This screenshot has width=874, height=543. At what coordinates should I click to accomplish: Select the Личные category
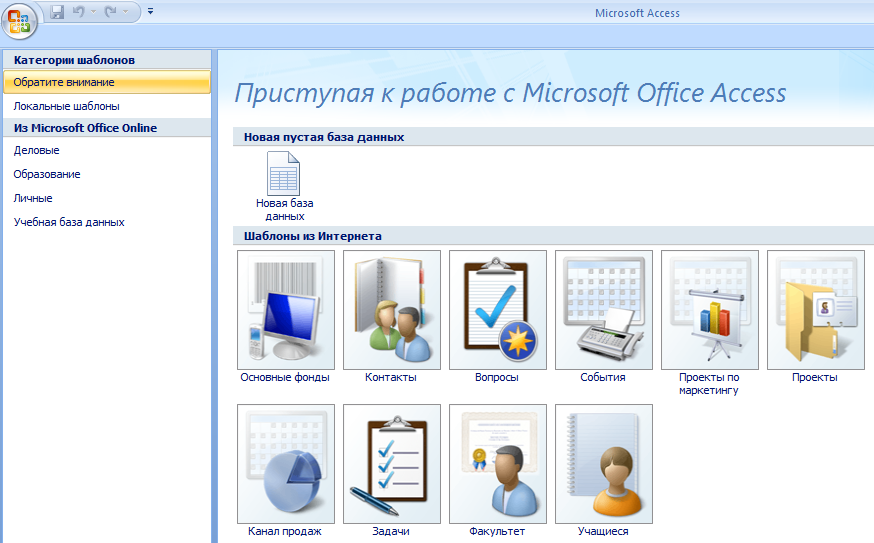click(106, 198)
